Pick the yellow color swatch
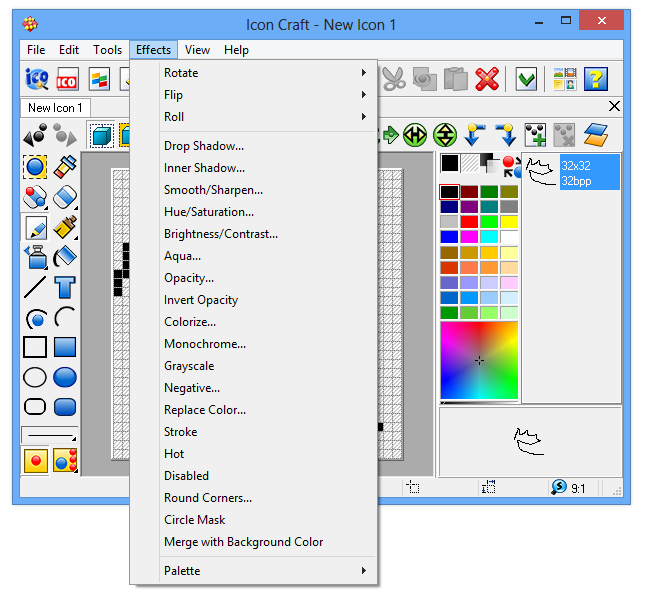The height and width of the screenshot is (597, 651). (509, 222)
